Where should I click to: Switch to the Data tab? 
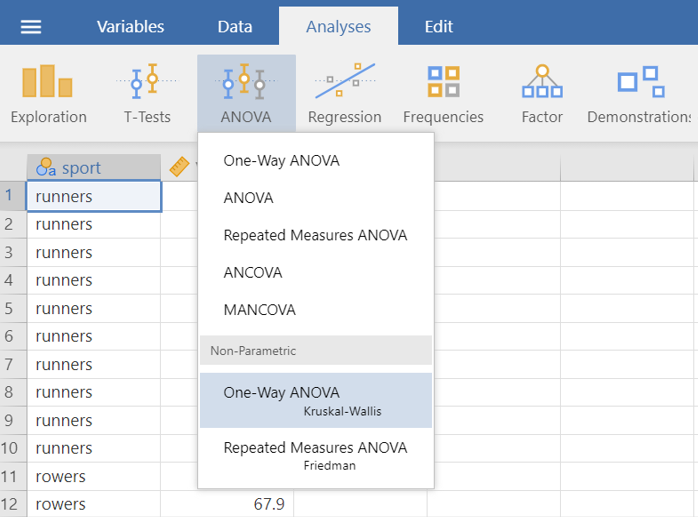[x=235, y=27]
